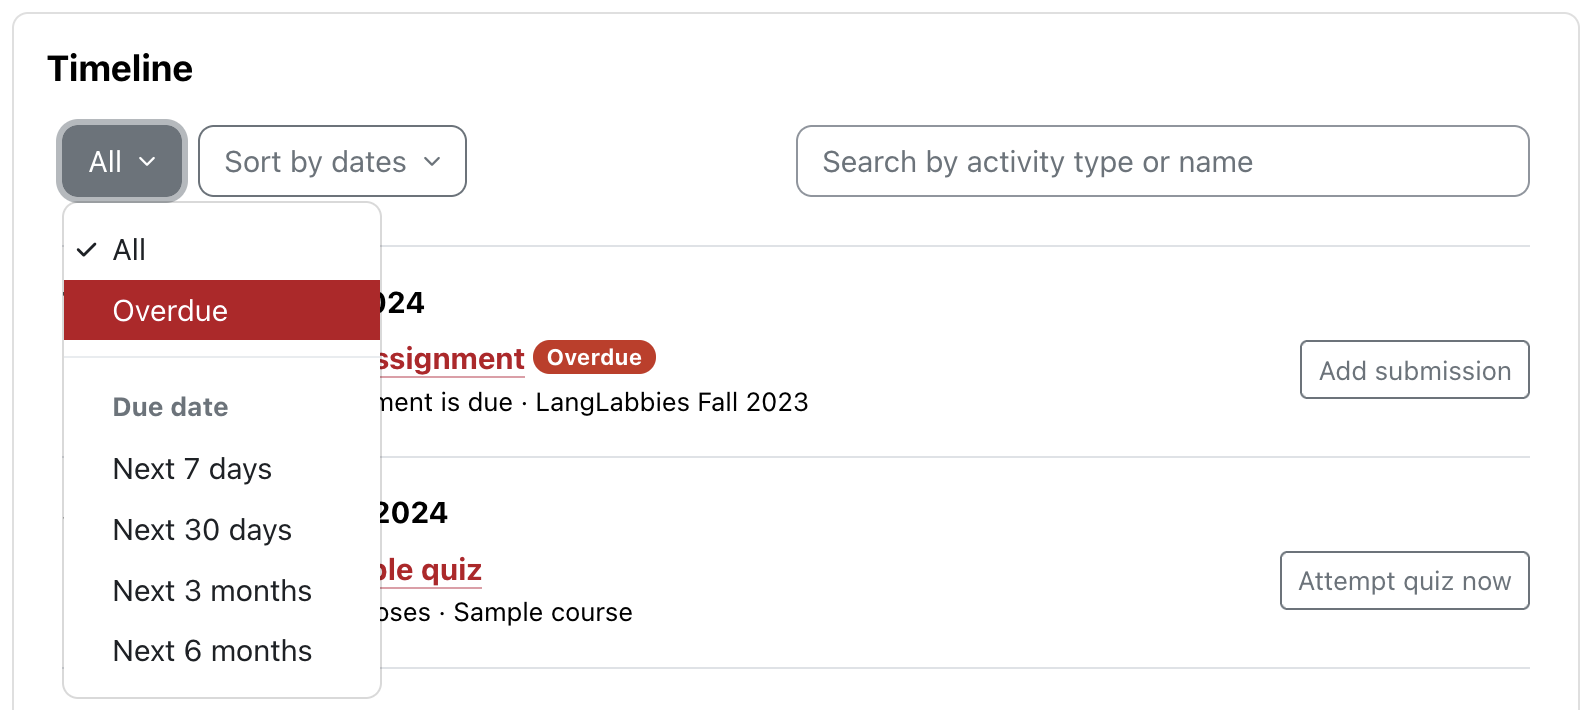This screenshot has height=710, width=1596.
Task: Filter timeline to Next 7 days
Action: (x=192, y=468)
